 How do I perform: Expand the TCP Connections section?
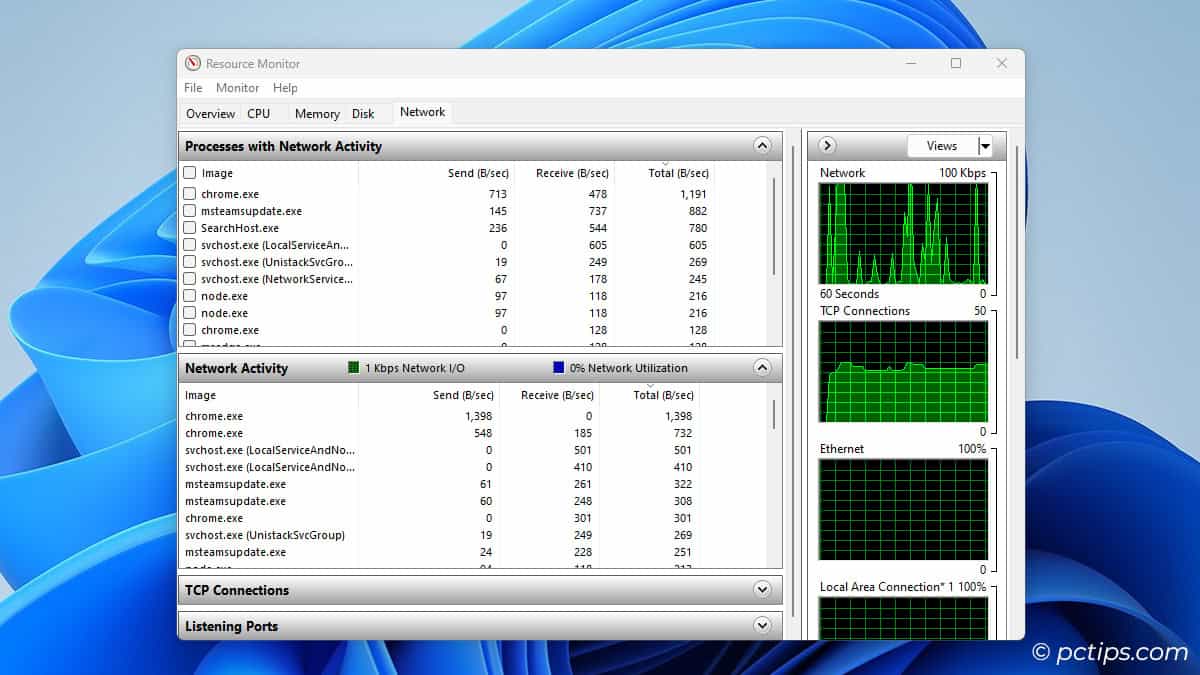click(x=762, y=590)
